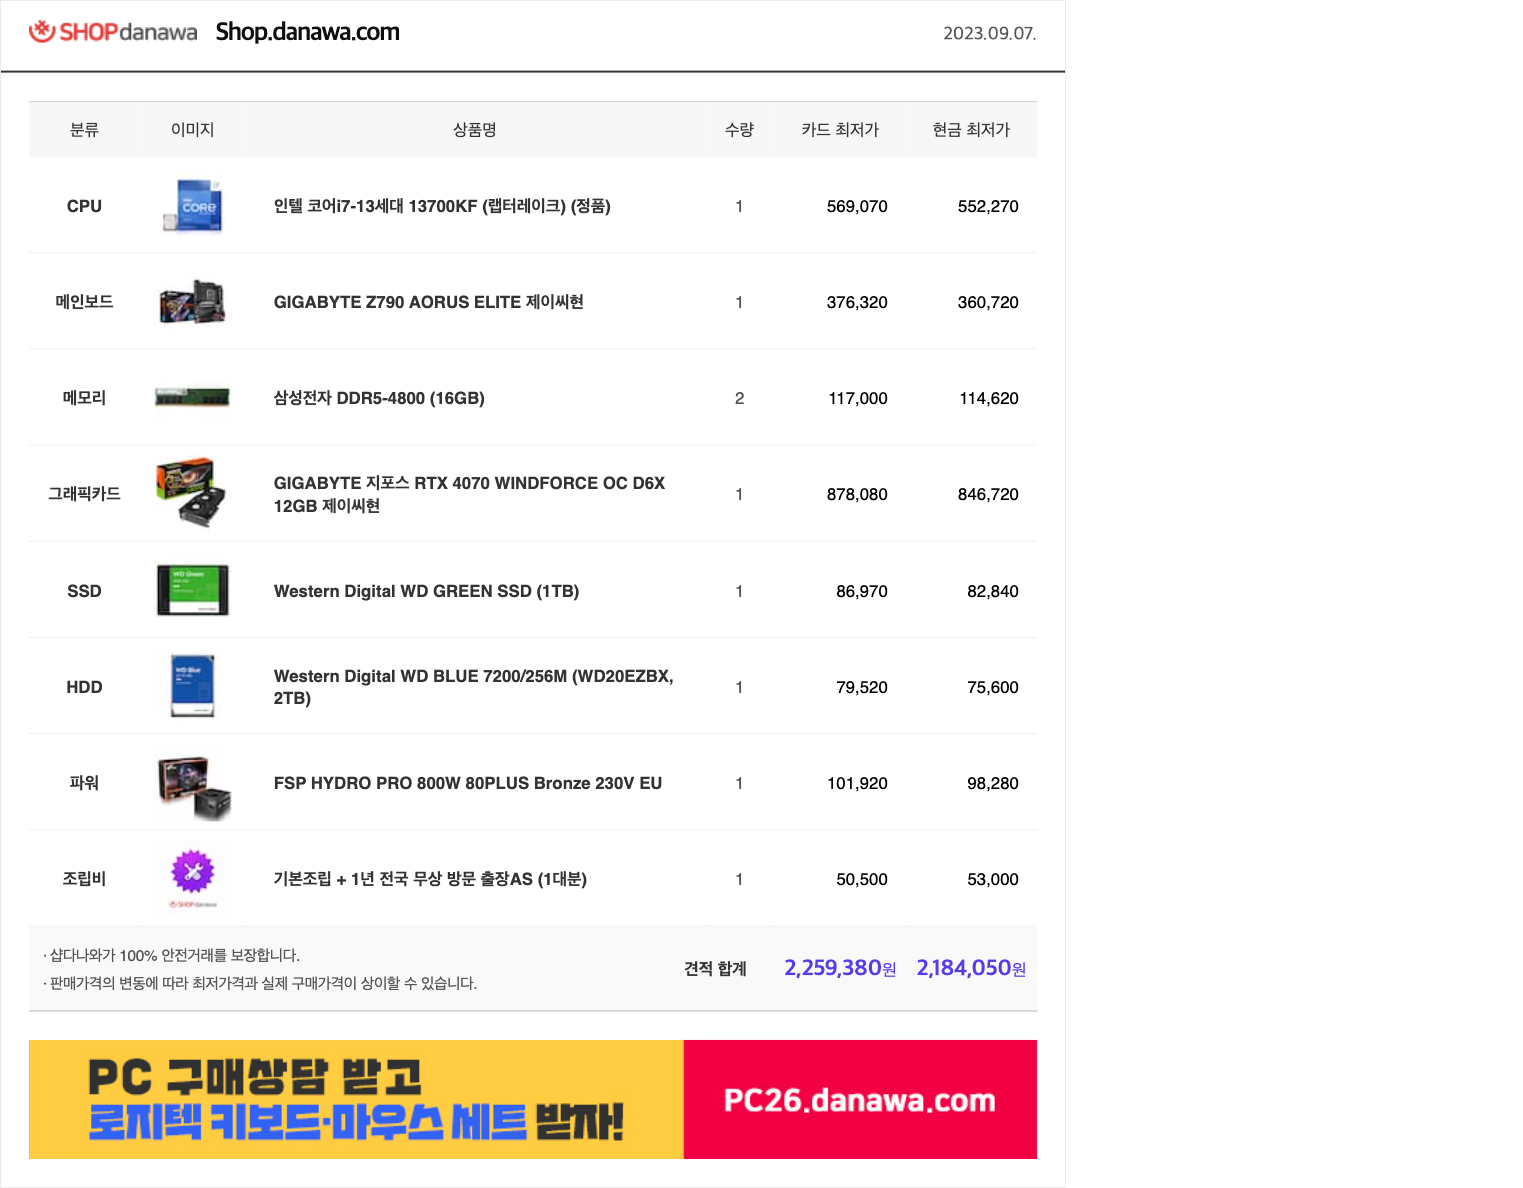Open the Shop.danawa.com site title link

[x=307, y=32]
